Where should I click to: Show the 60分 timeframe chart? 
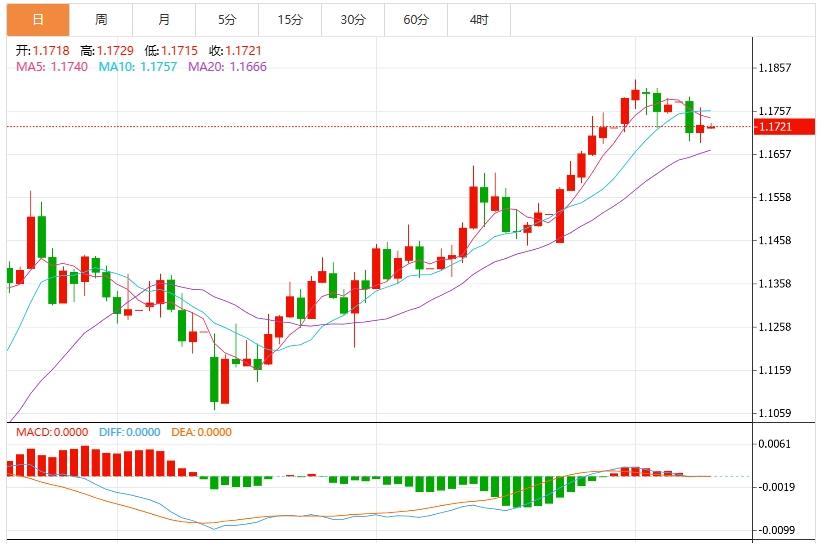point(415,19)
